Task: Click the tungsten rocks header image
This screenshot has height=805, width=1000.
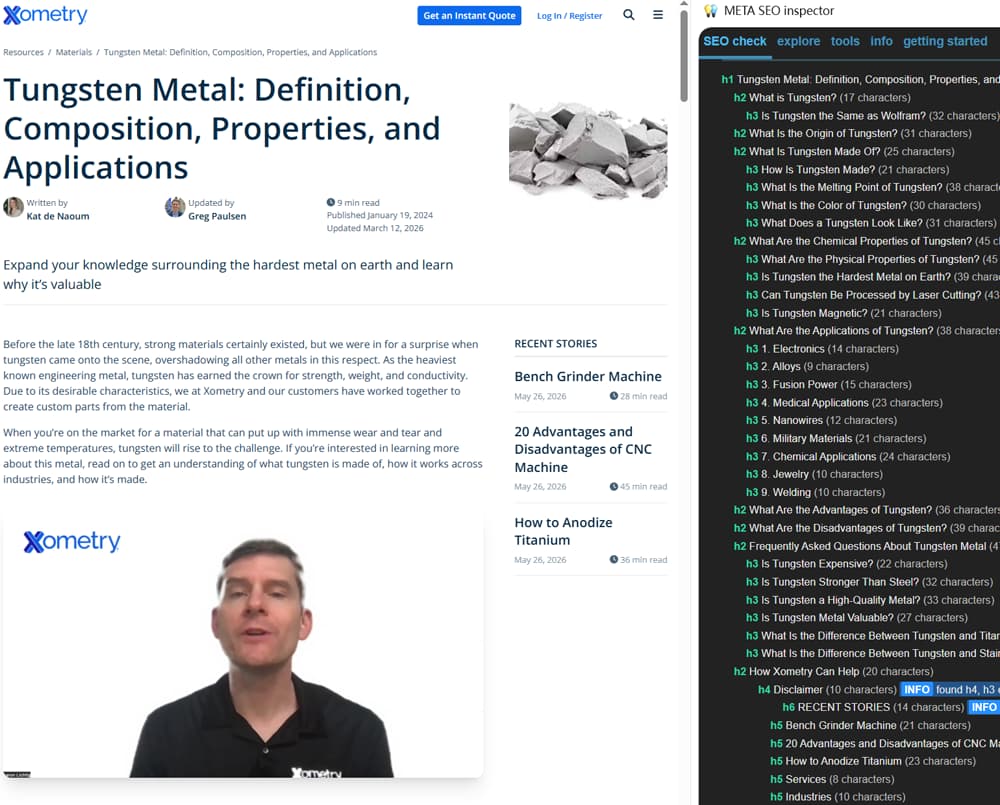Action: point(588,151)
